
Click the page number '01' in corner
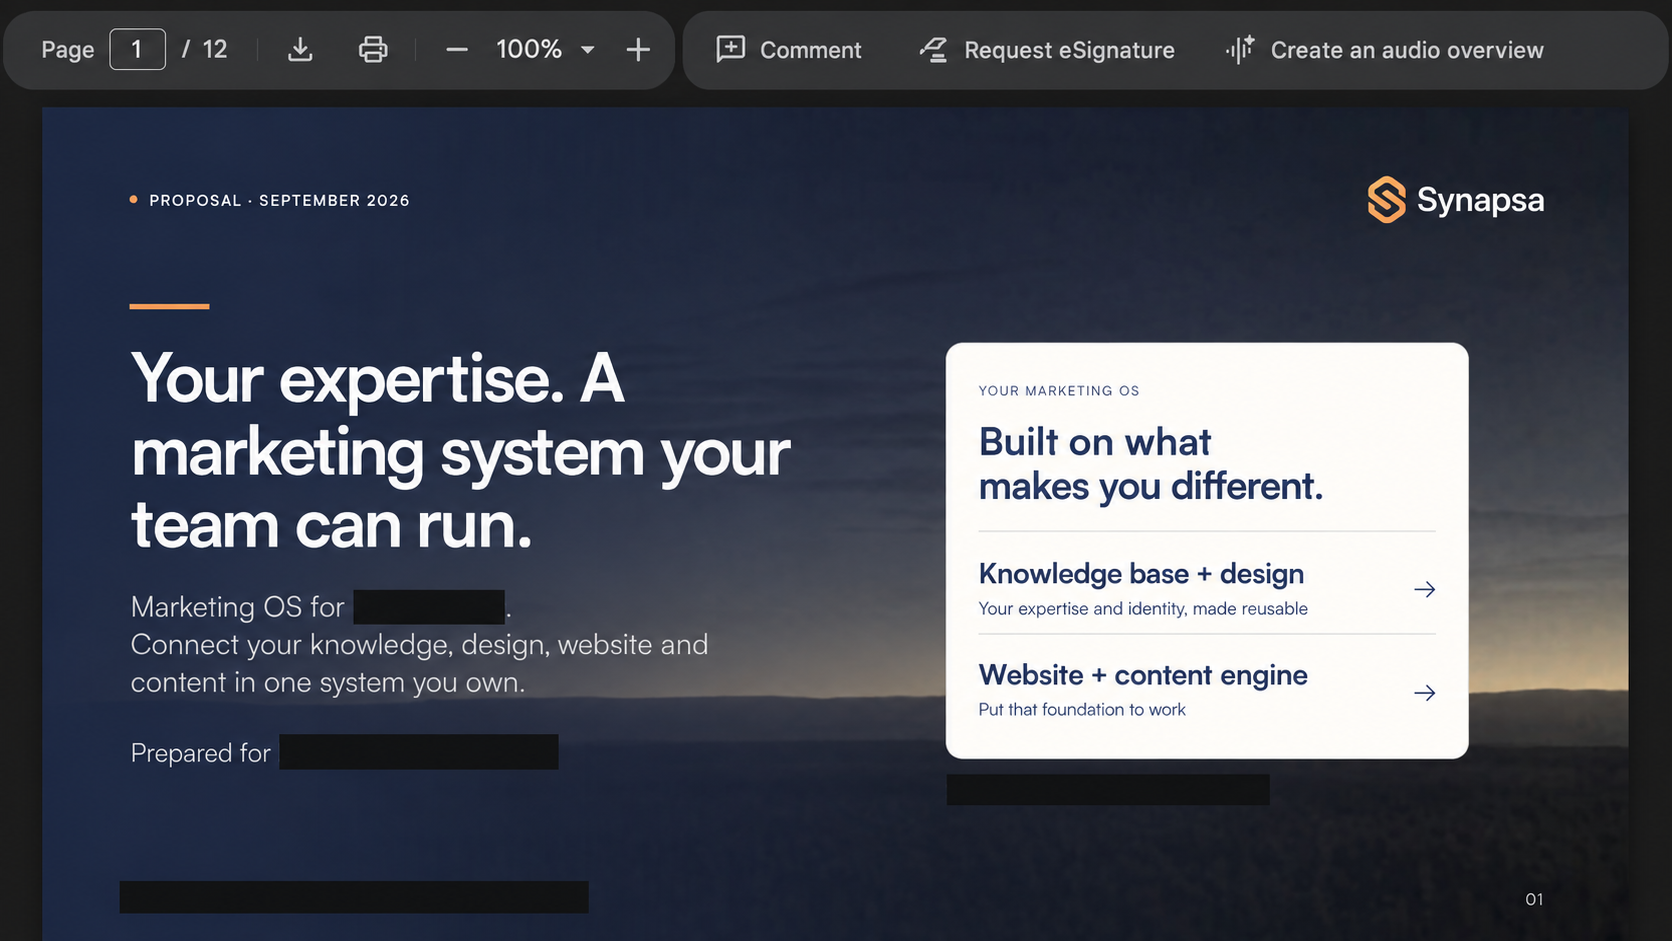click(x=1534, y=899)
